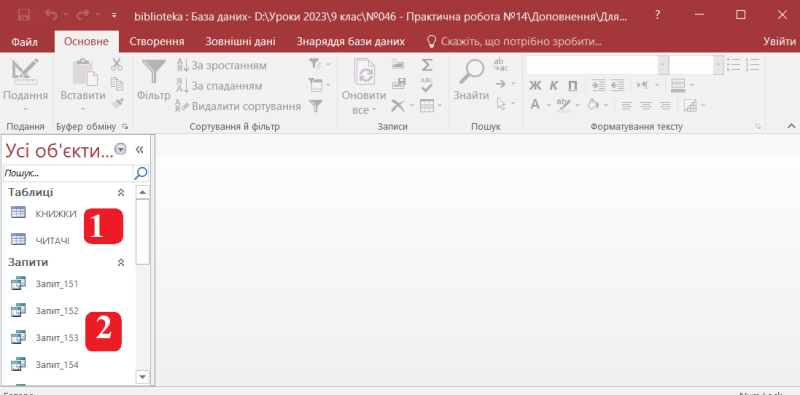Click Видалити сортування button

[238, 106]
